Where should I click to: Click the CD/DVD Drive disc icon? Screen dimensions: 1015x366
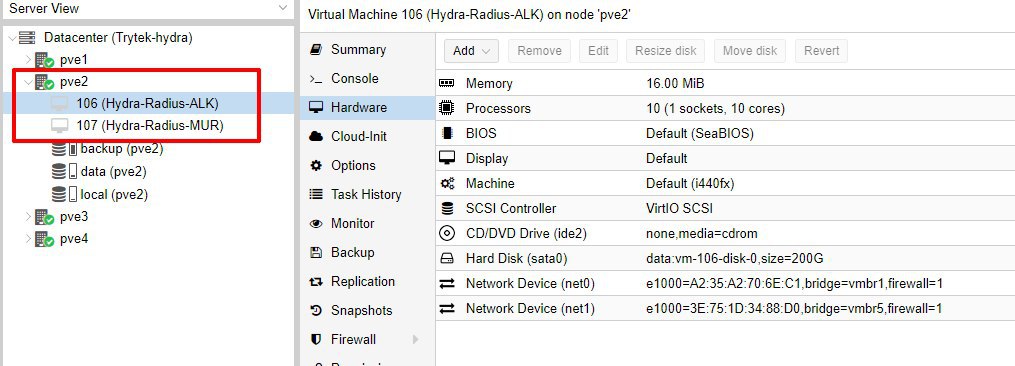(x=447, y=233)
